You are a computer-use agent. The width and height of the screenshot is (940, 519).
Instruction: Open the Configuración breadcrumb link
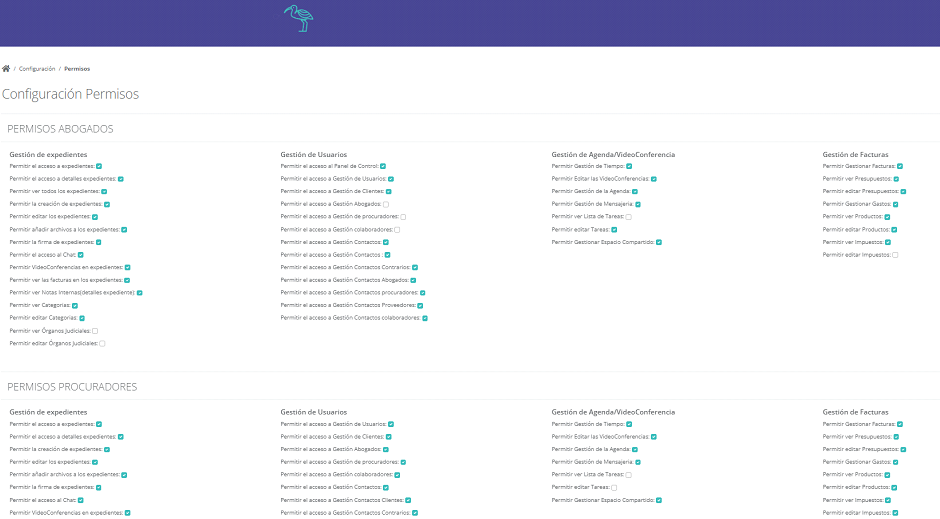37,69
